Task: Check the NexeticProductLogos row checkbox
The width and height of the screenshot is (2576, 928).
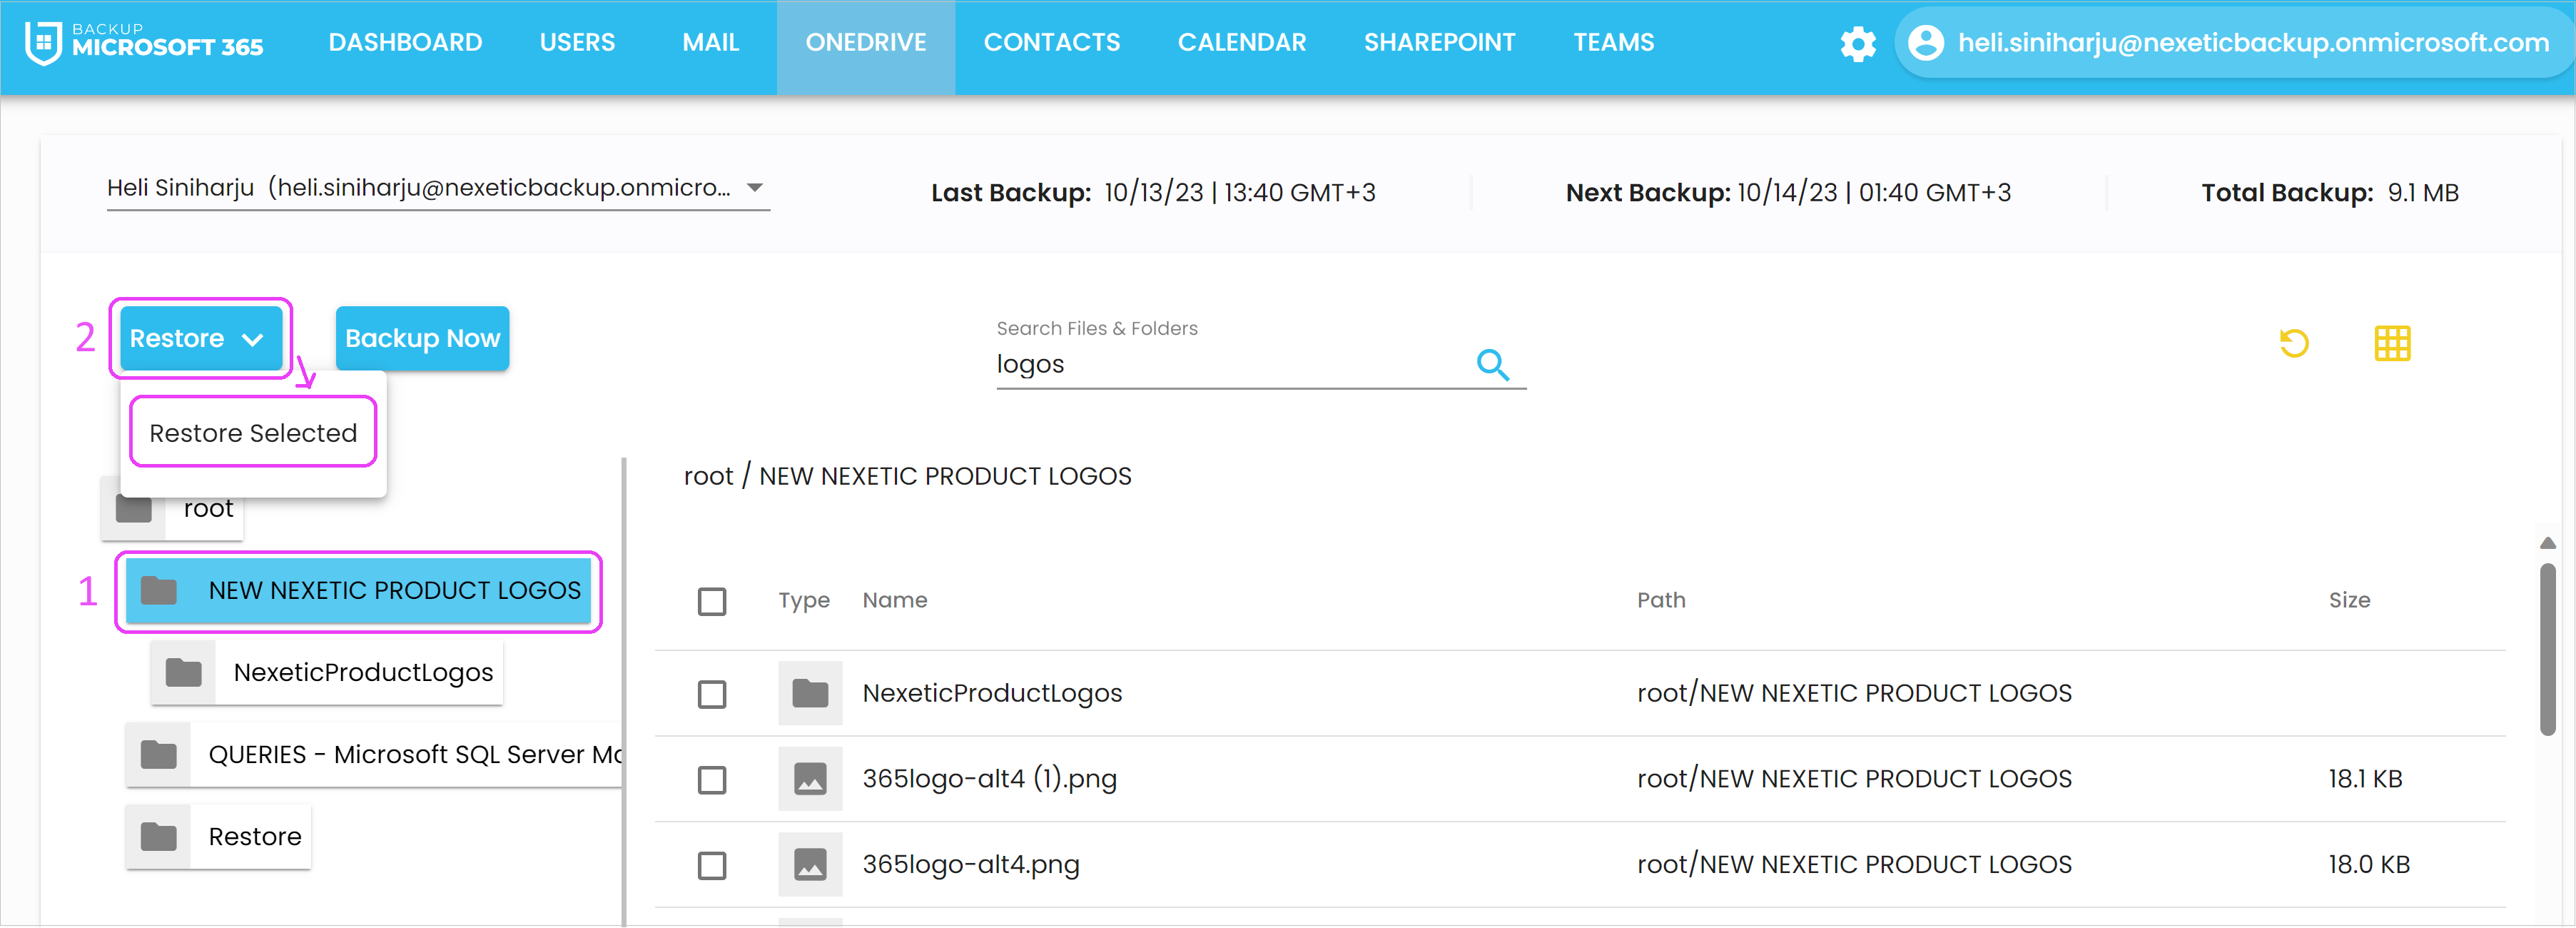Action: tap(712, 694)
